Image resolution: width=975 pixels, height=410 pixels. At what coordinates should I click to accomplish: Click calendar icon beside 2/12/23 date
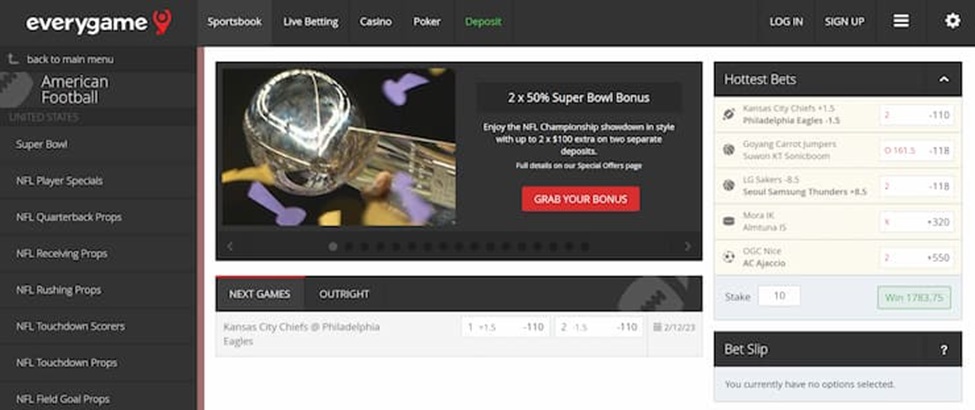pyautogui.click(x=658, y=327)
